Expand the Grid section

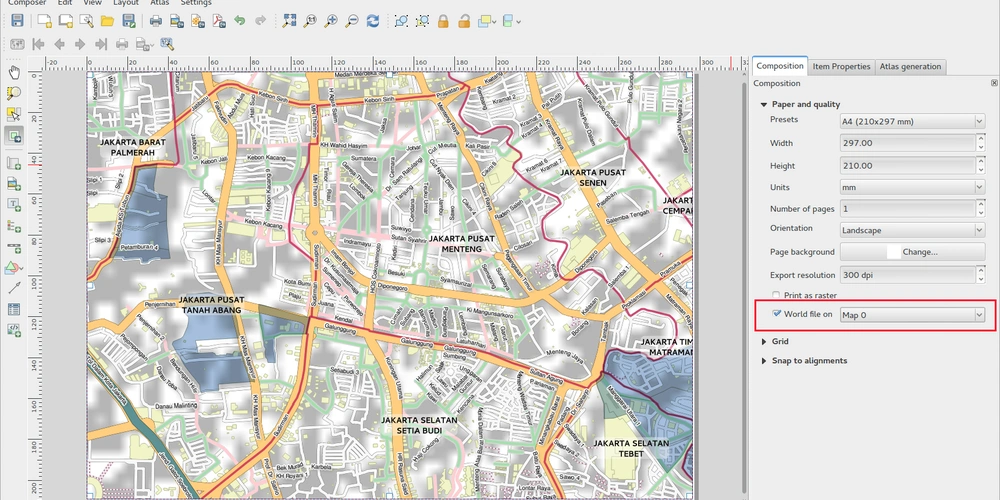(x=763, y=342)
